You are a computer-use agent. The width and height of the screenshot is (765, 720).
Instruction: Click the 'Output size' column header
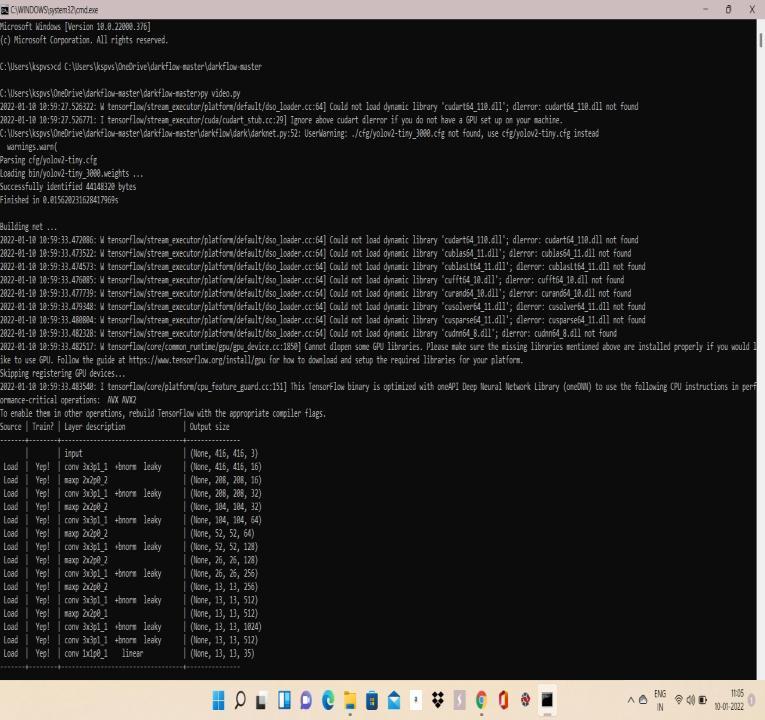point(209,426)
